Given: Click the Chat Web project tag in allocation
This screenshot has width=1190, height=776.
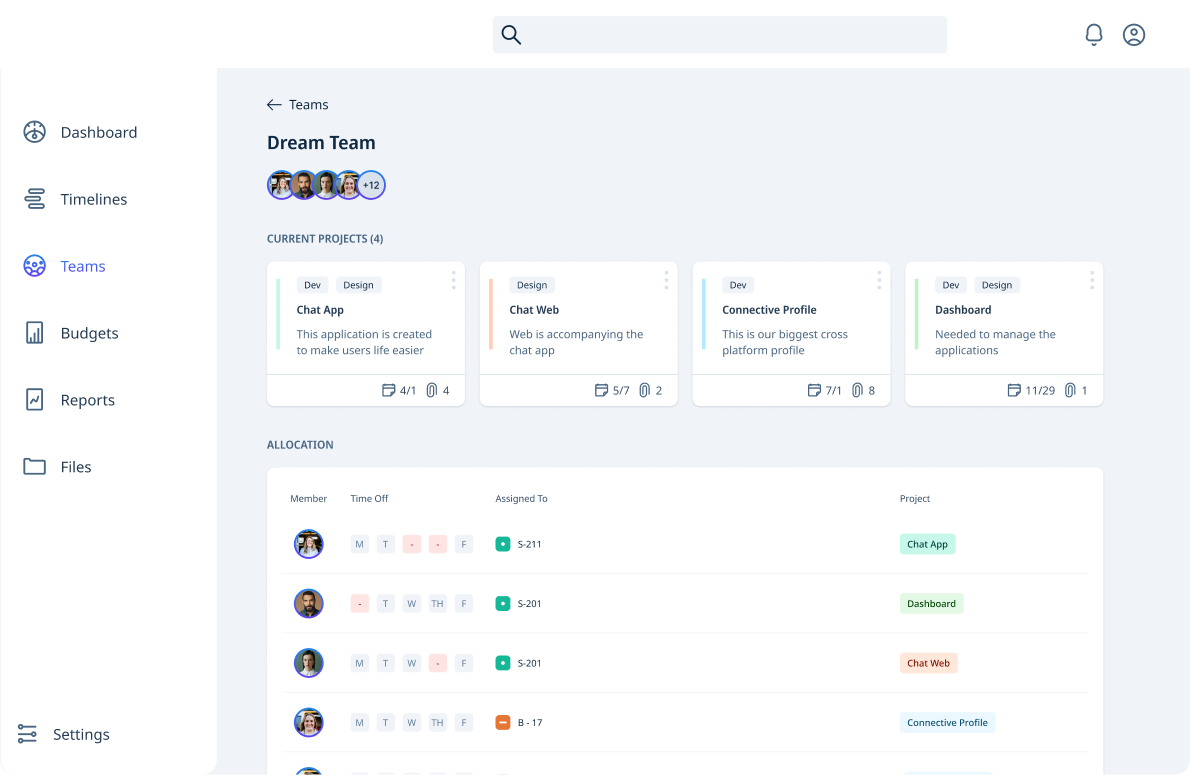Looking at the screenshot, I should pos(928,663).
